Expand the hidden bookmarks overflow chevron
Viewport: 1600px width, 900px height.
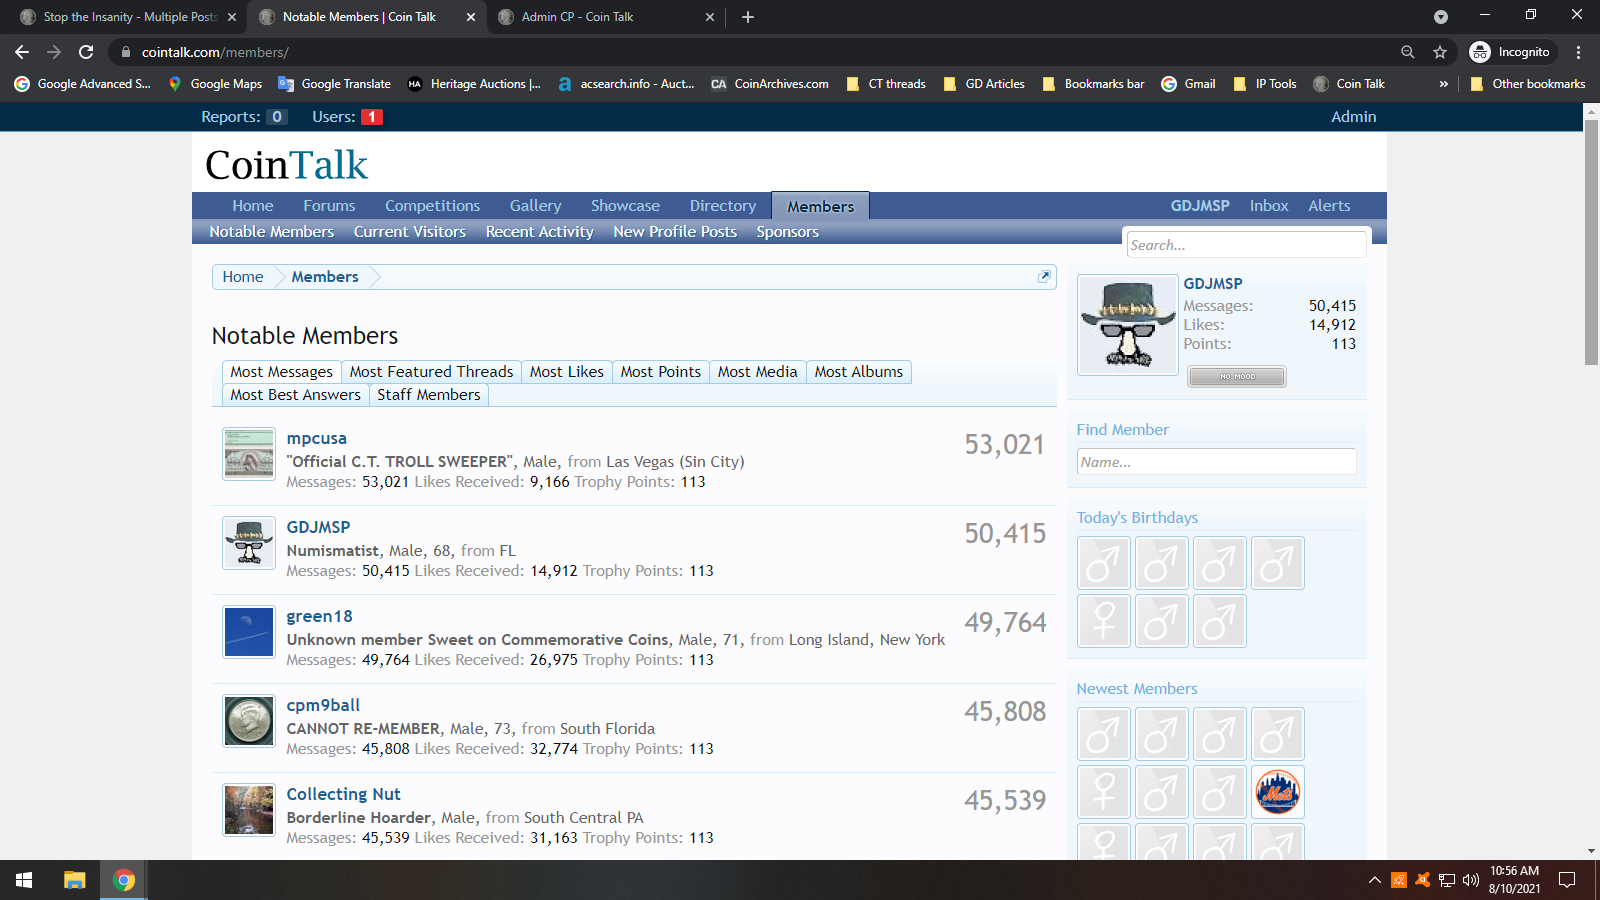[1443, 84]
